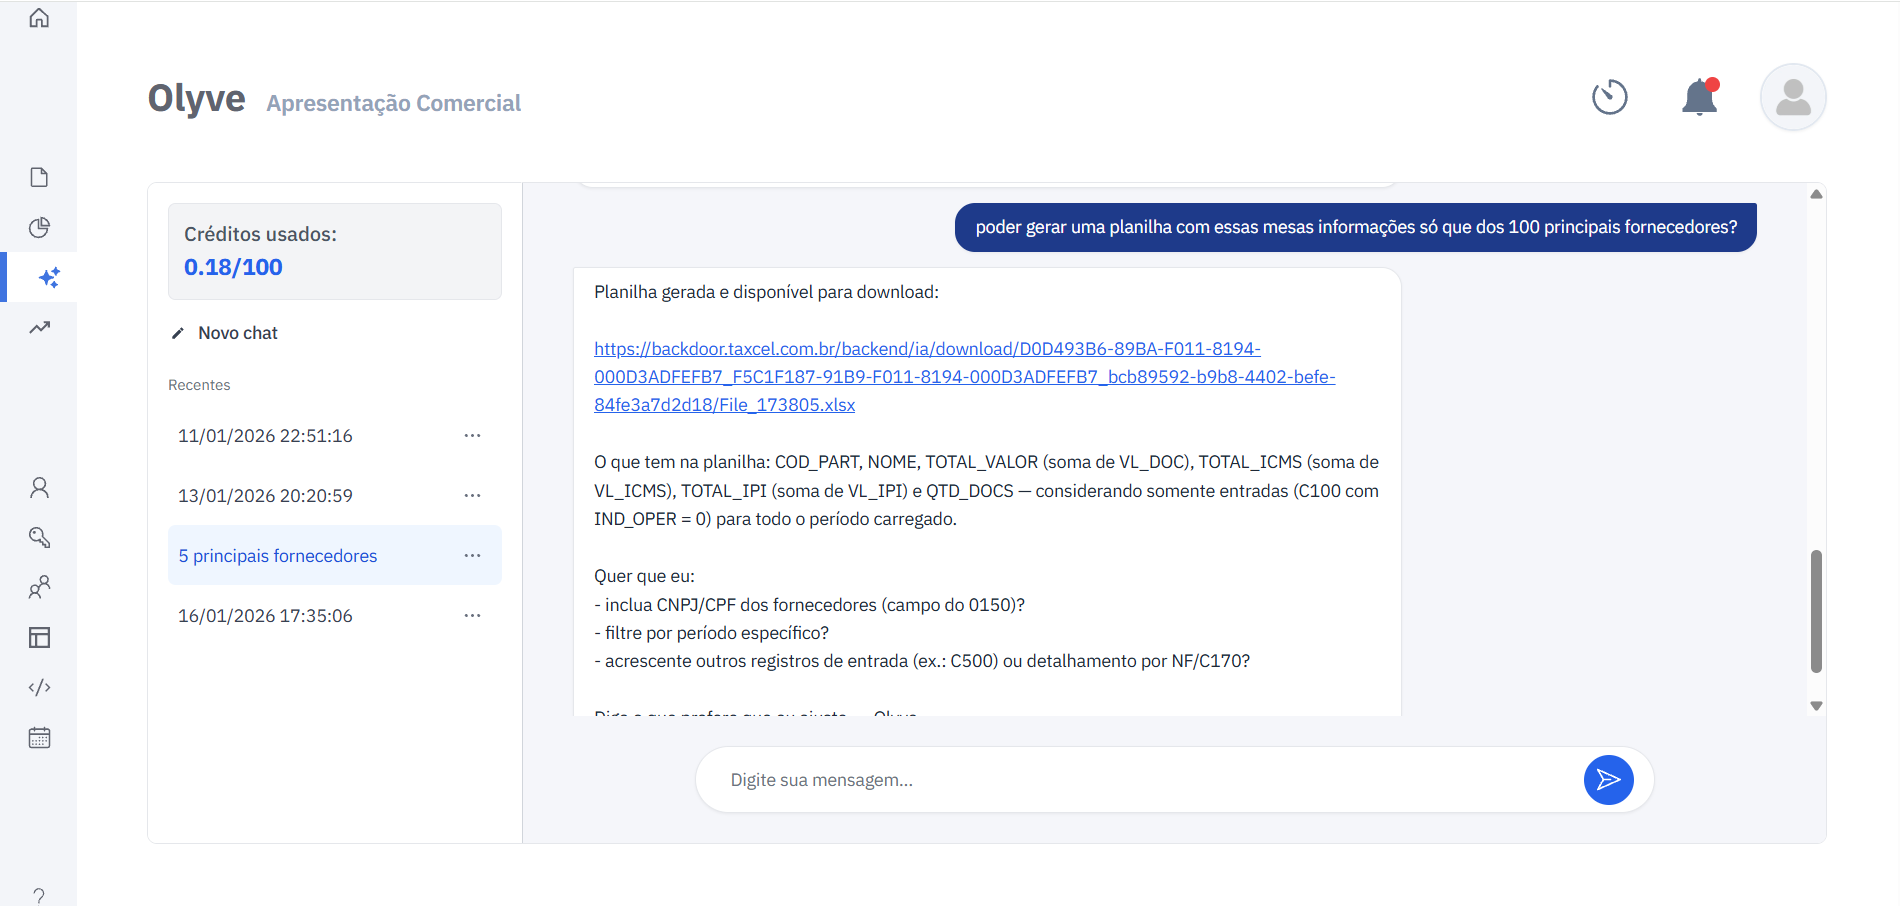Send the message with arrow button
Image resolution: width=1900 pixels, height=906 pixels.
(1608, 780)
